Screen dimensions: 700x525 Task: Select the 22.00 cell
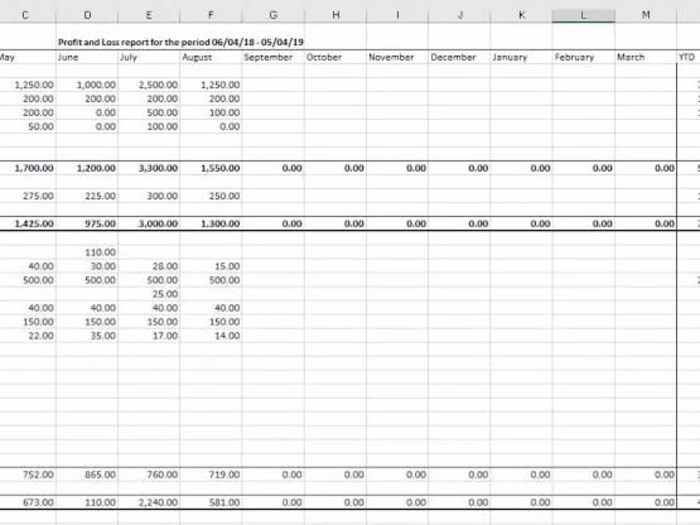click(28, 336)
